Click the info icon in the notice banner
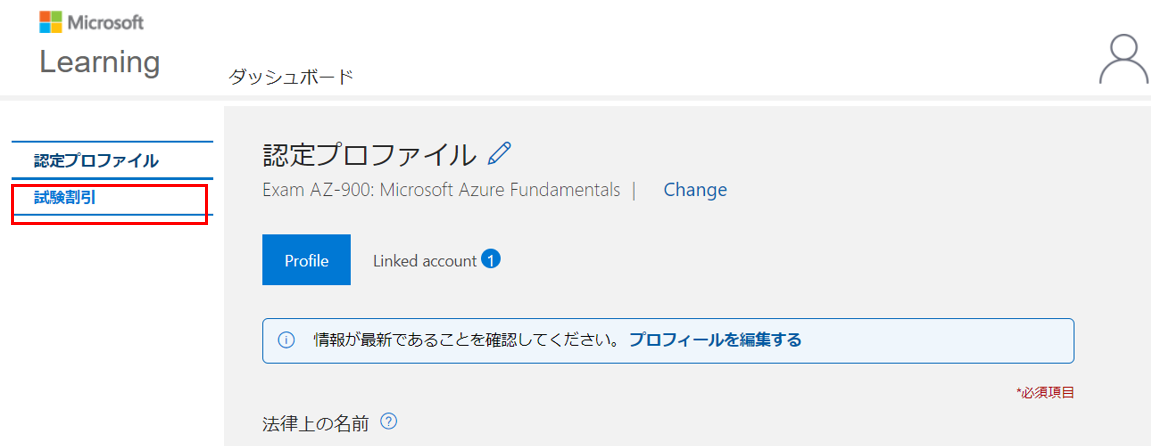 click(286, 340)
